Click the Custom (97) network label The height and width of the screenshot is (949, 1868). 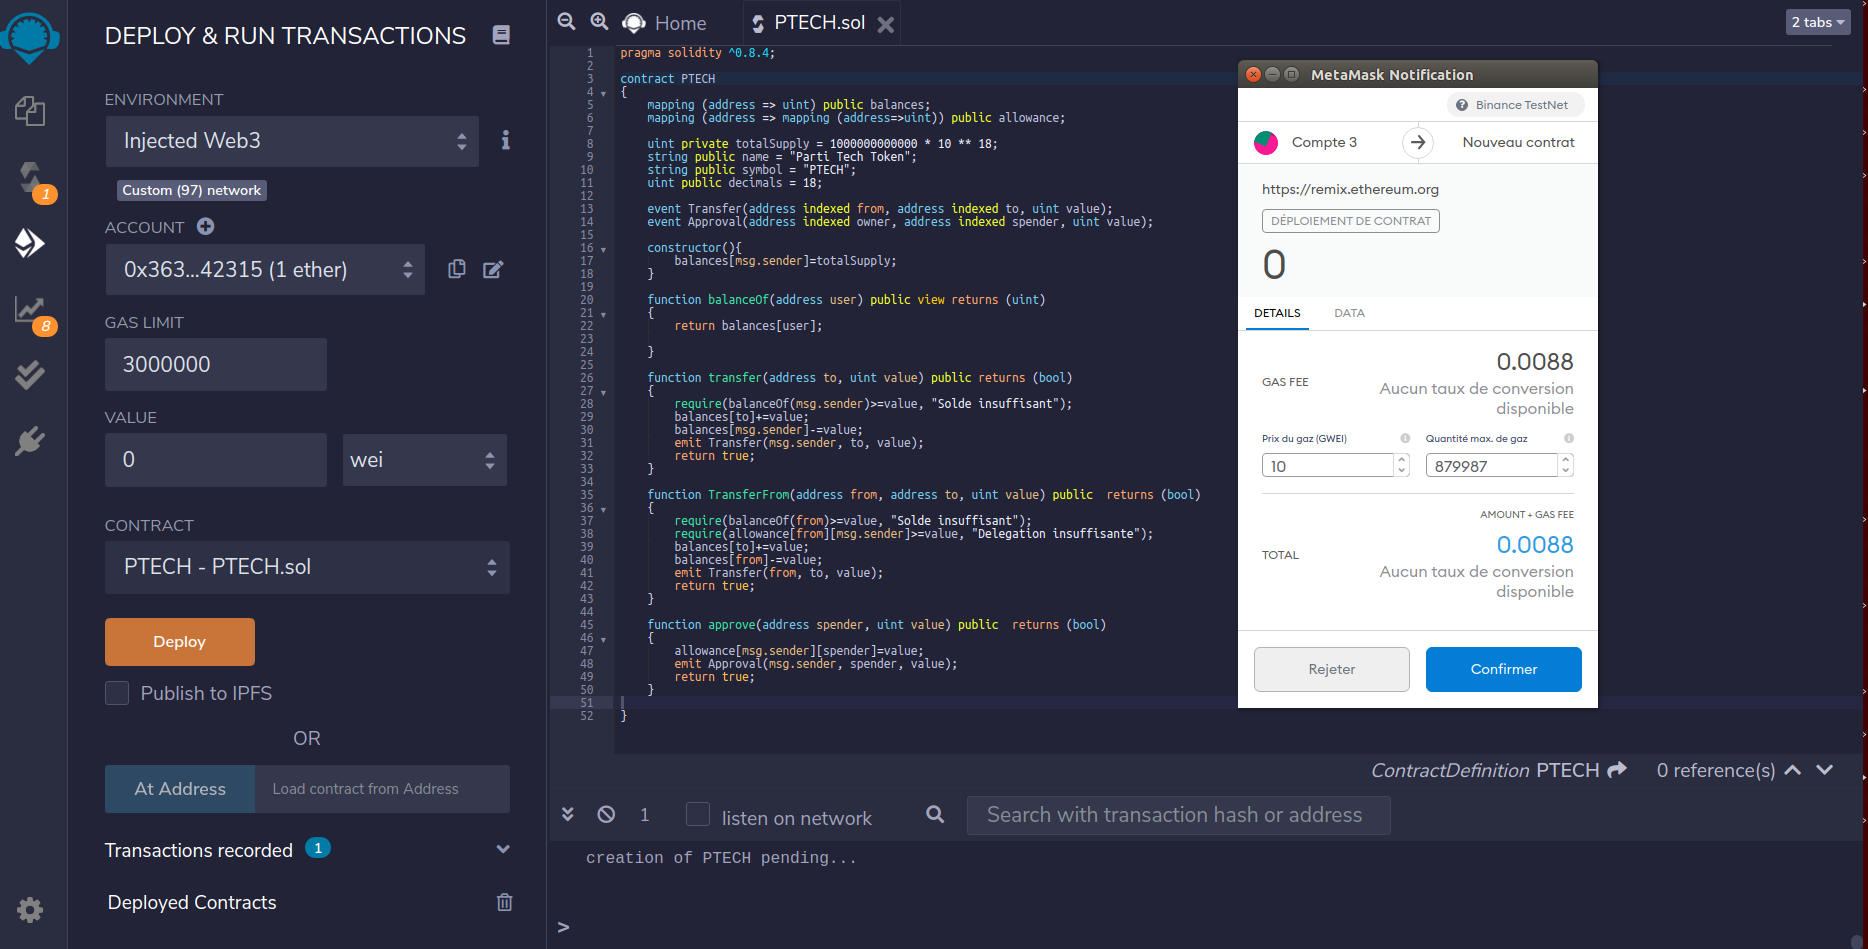(x=192, y=190)
